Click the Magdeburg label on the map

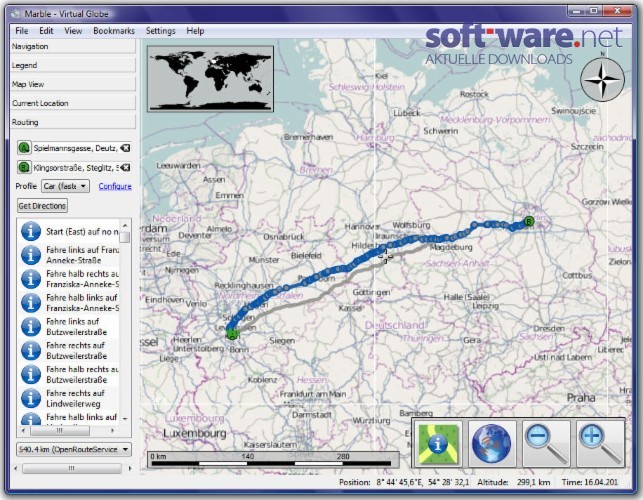pos(451,247)
